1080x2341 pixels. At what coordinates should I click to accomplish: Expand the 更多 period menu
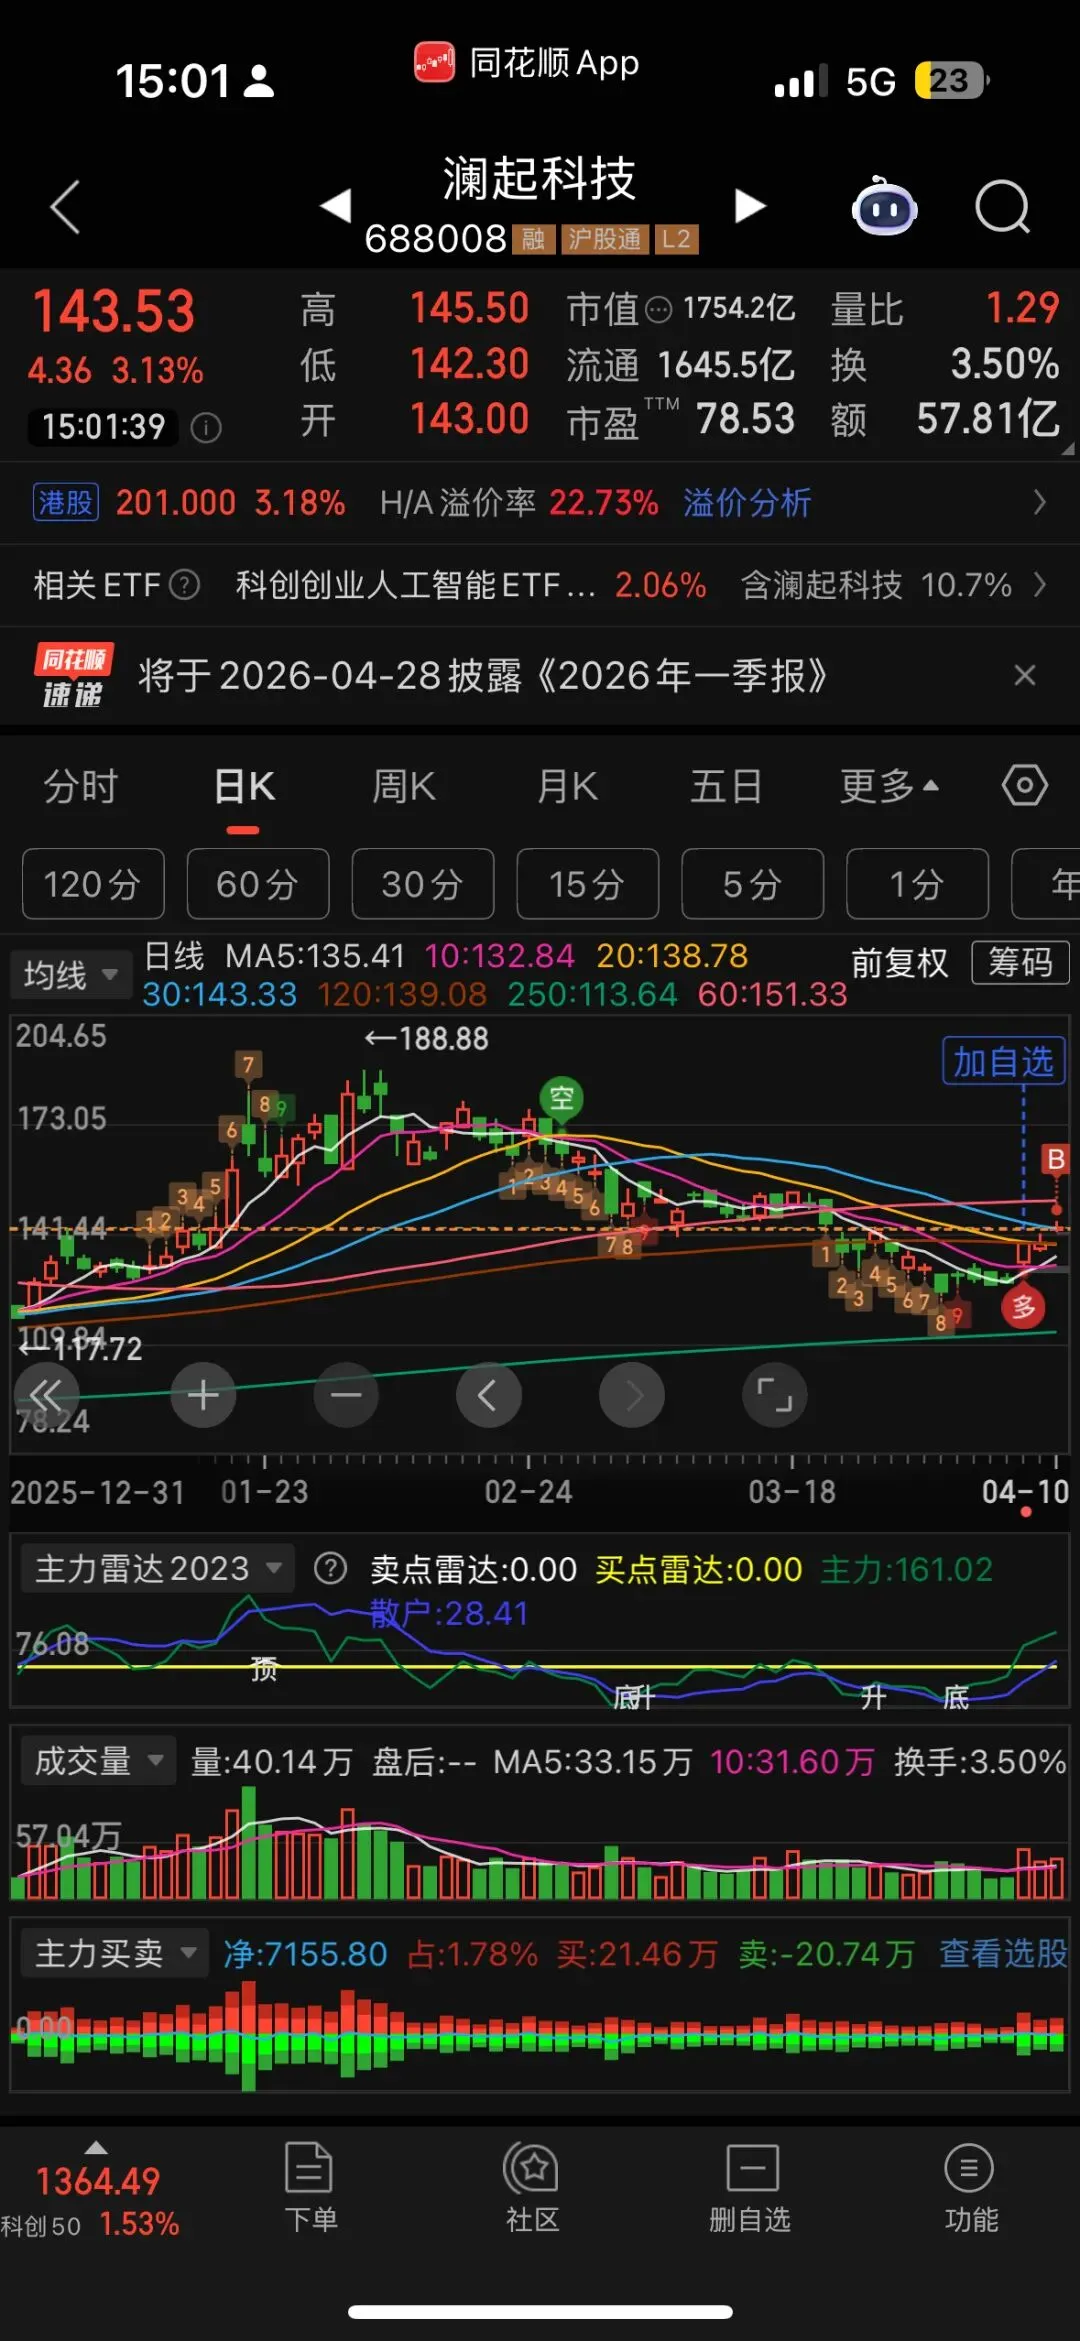coord(889,786)
